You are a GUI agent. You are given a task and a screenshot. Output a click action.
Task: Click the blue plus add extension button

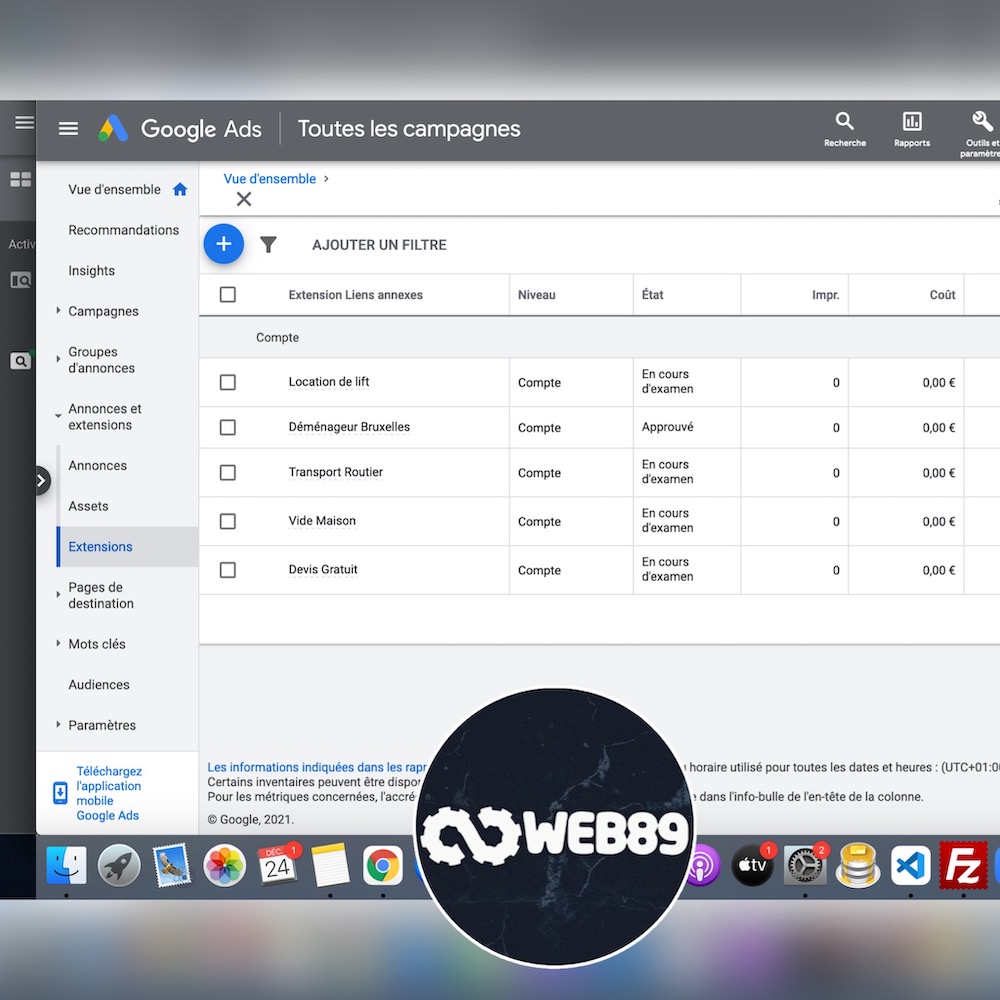(x=224, y=244)
